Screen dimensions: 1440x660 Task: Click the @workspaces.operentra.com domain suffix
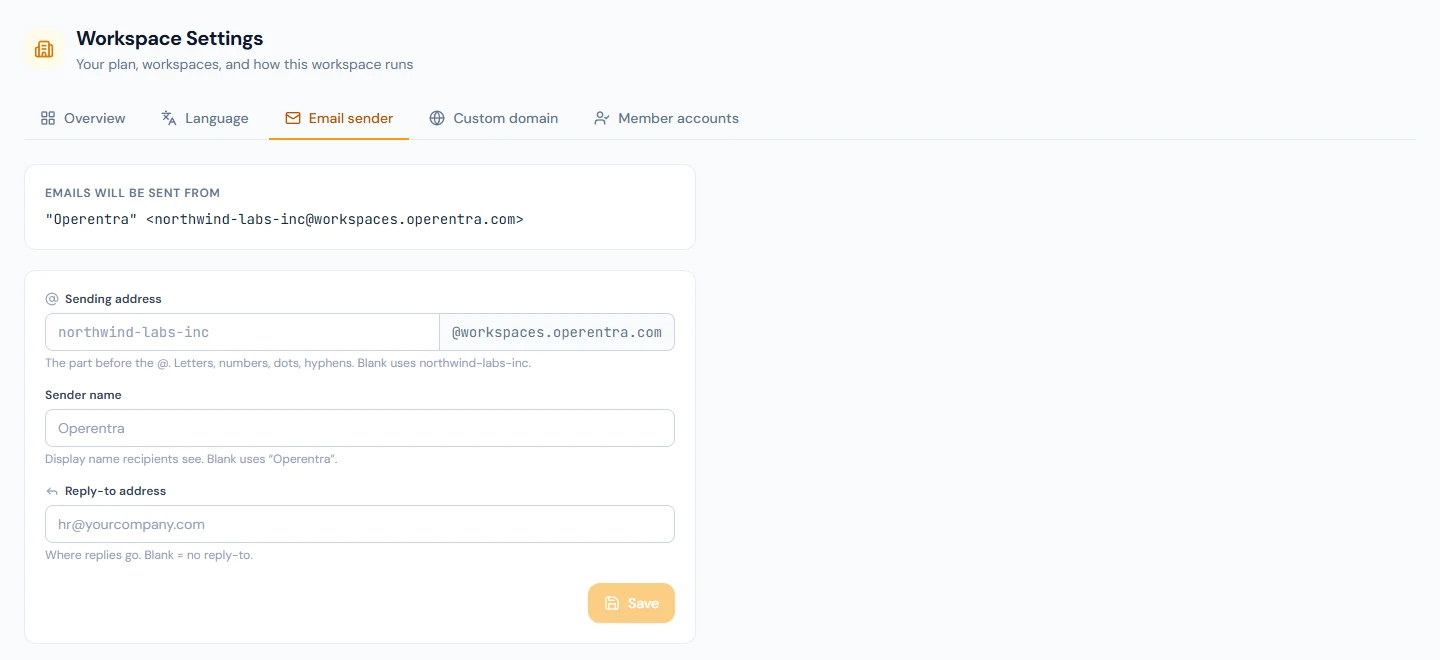(557, 332)
